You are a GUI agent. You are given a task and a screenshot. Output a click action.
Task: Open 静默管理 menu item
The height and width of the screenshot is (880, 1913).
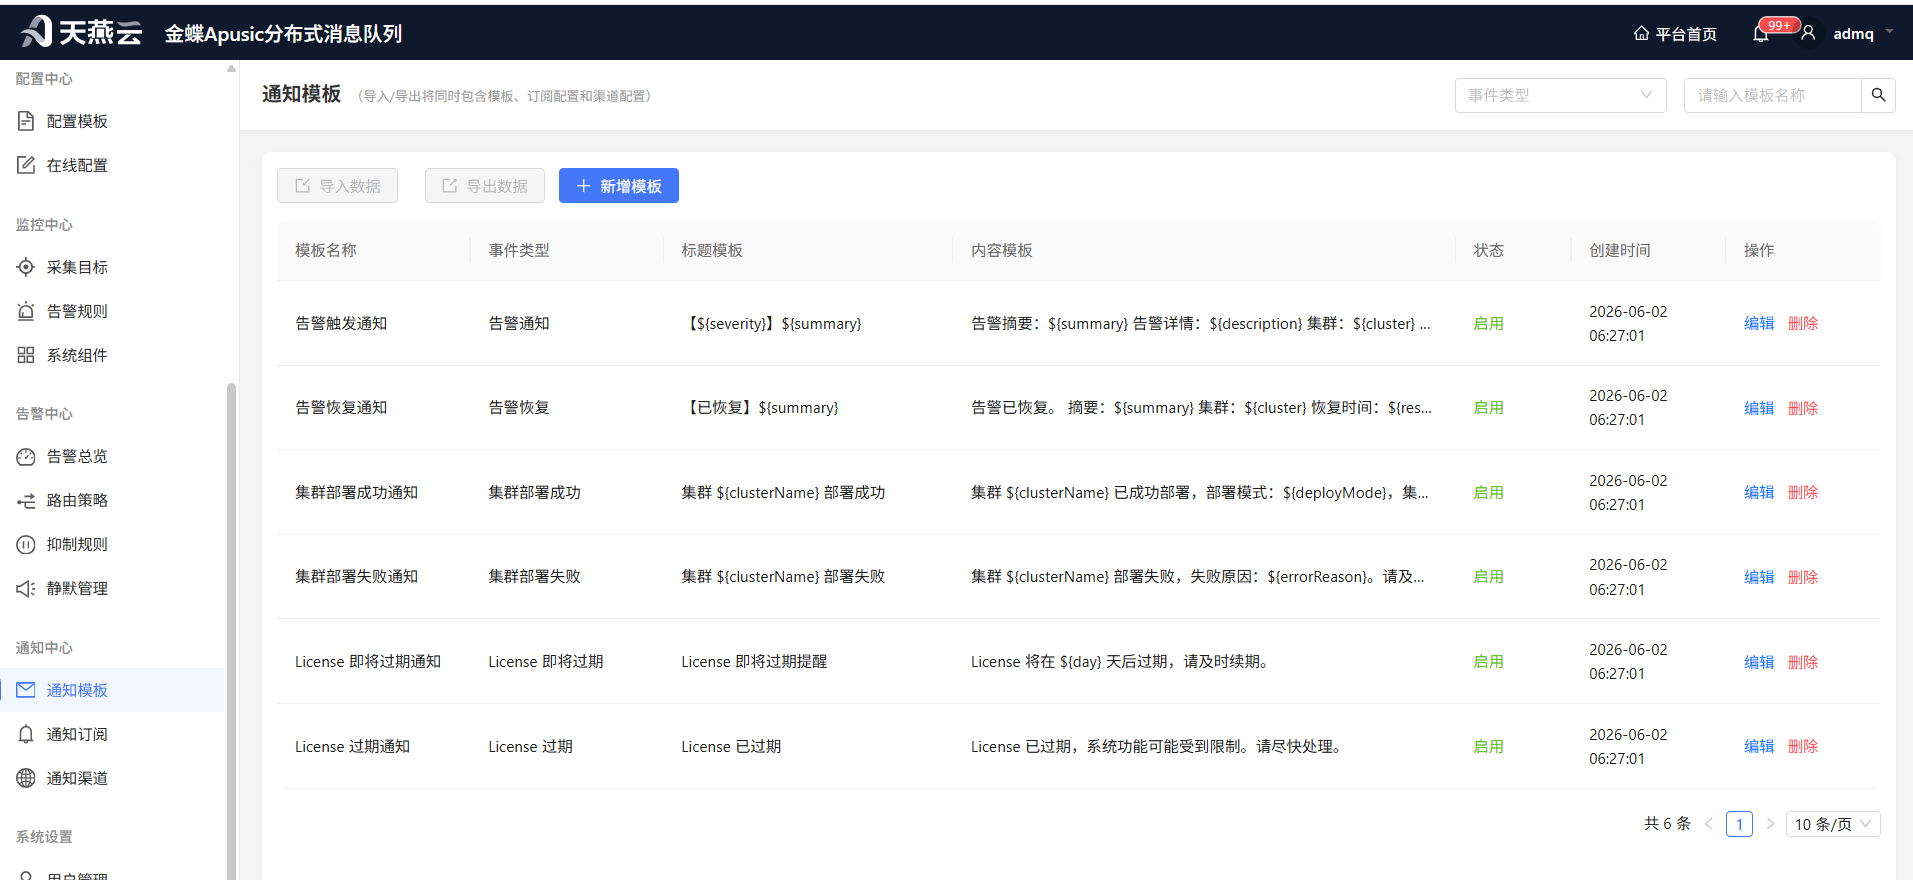coord(112,588)
